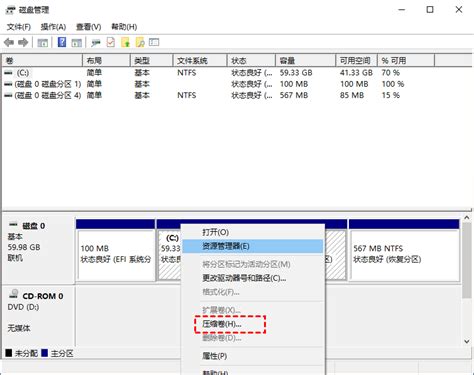Image resolution: width=474 pixels, height=375 pixels.
Task: Sort by the 容量 column header
Action: [x=305, y=61]
